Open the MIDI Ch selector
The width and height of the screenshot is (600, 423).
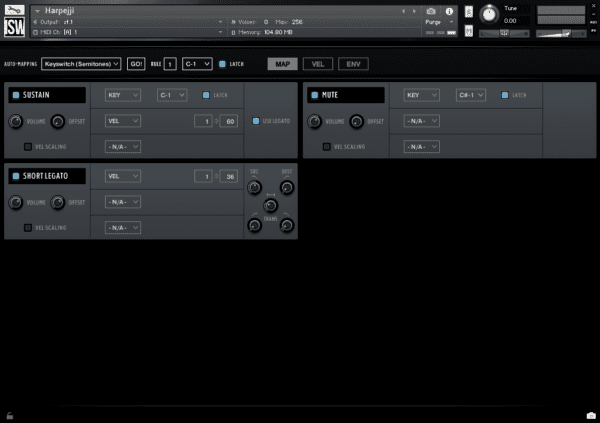(128, 32)
